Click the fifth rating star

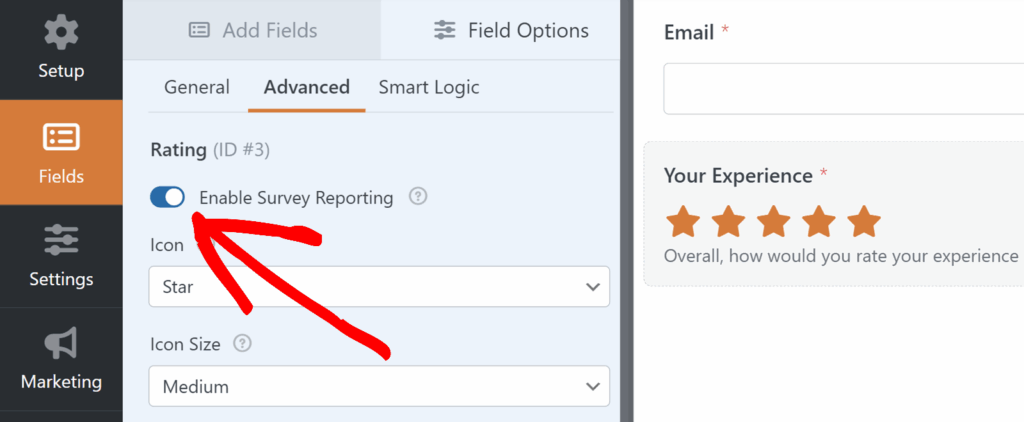click(x=863, y=221)
